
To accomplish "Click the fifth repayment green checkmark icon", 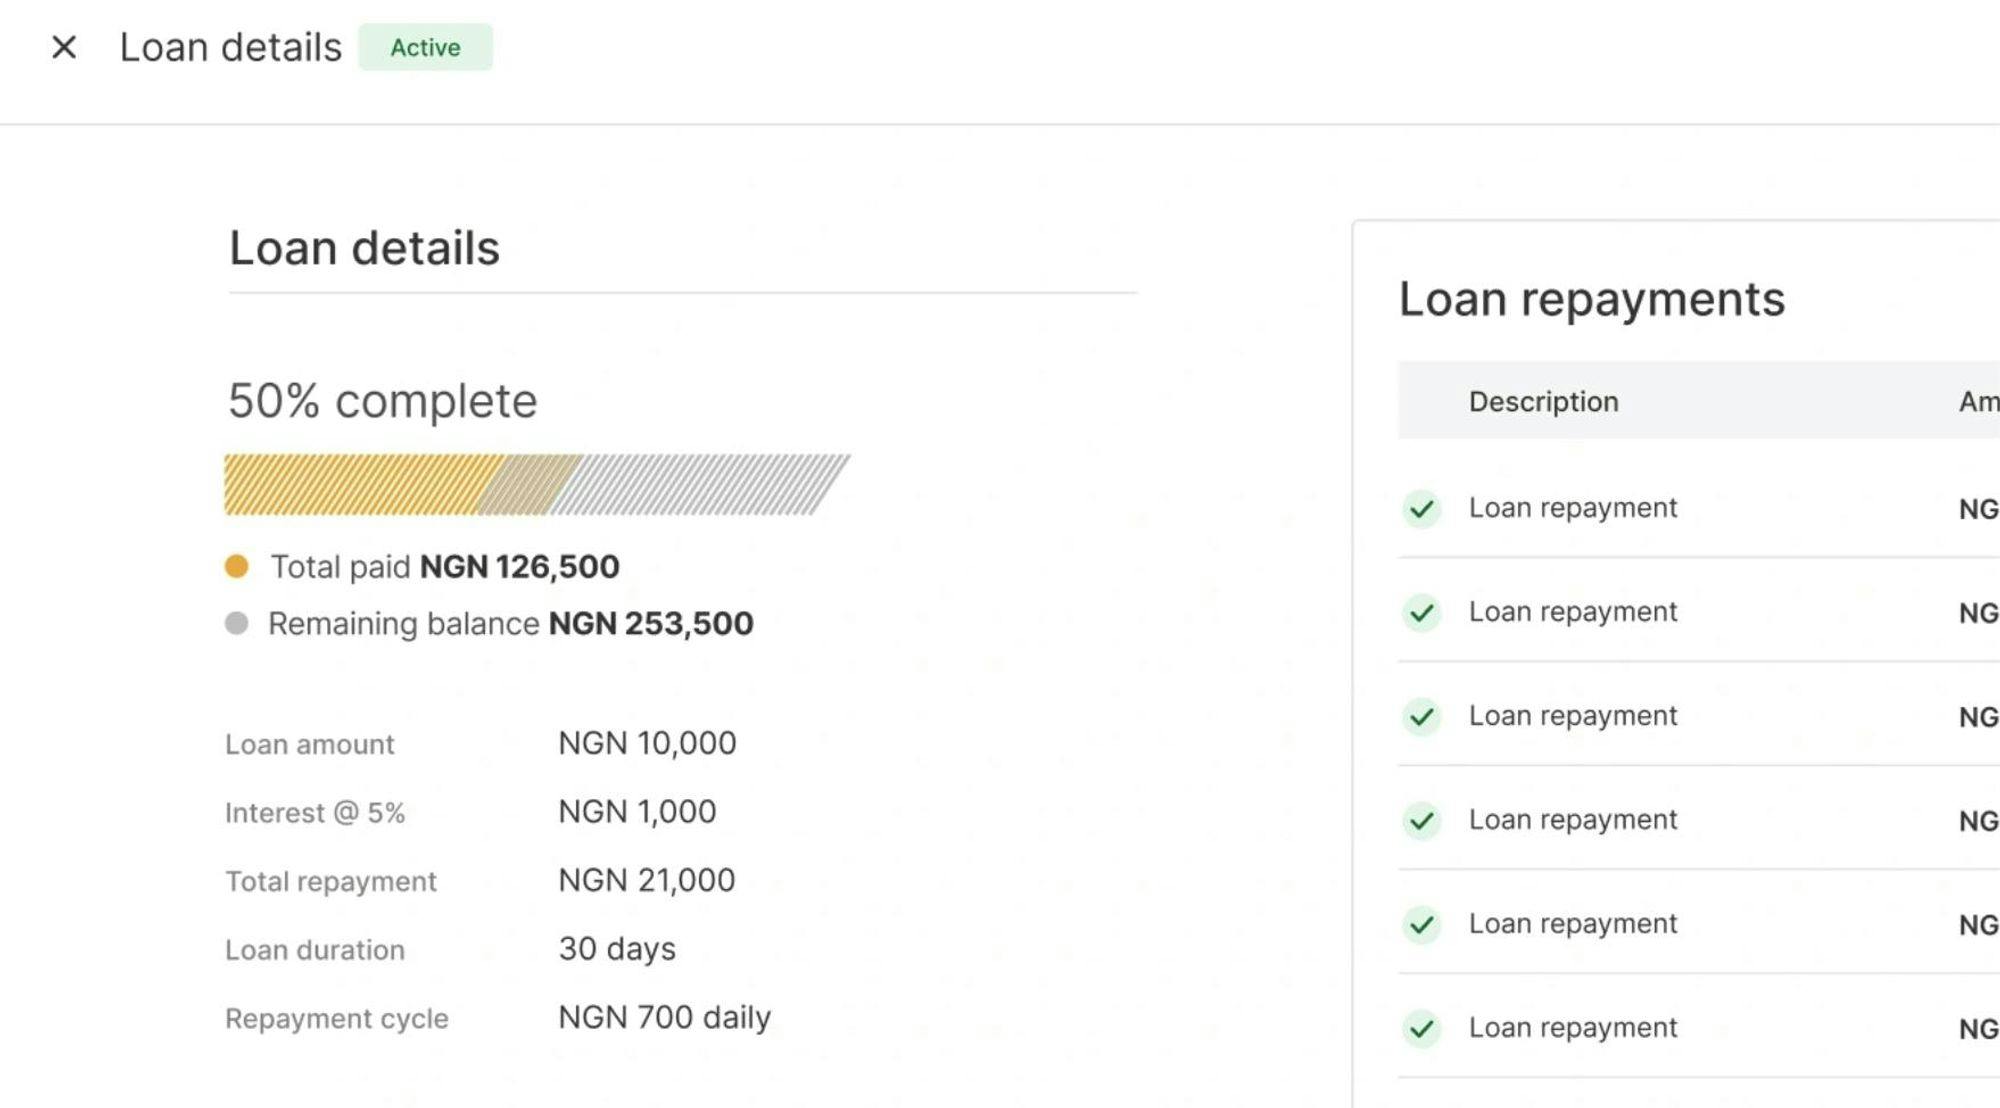I will [1421, 925].
